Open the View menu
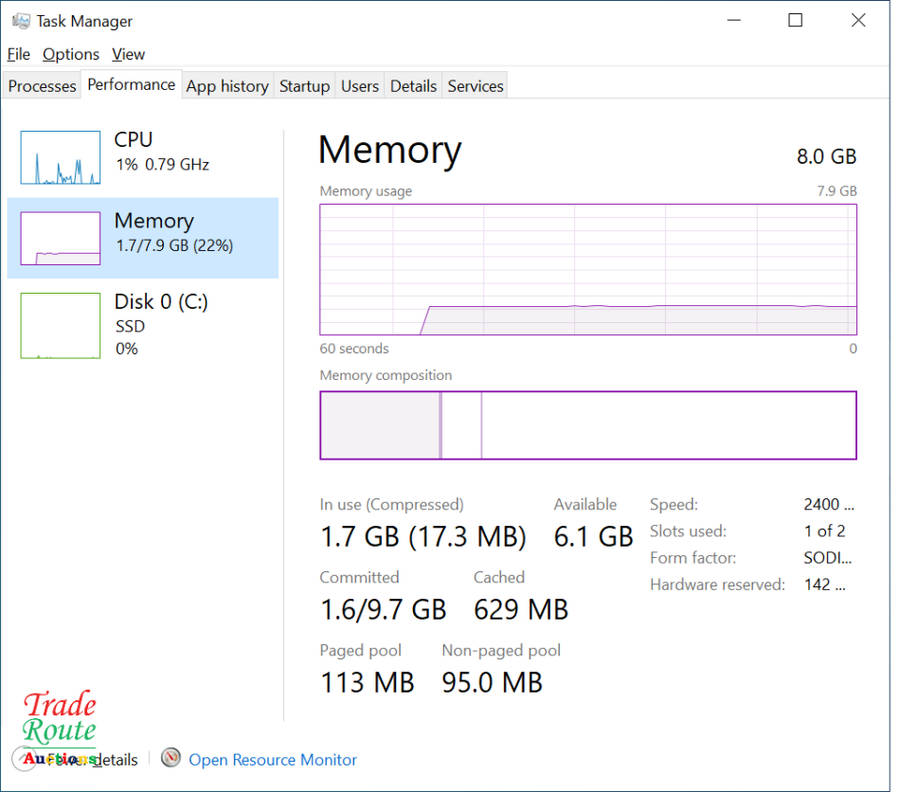The width and height of the screenshot is (900, 792). point(128,54)
